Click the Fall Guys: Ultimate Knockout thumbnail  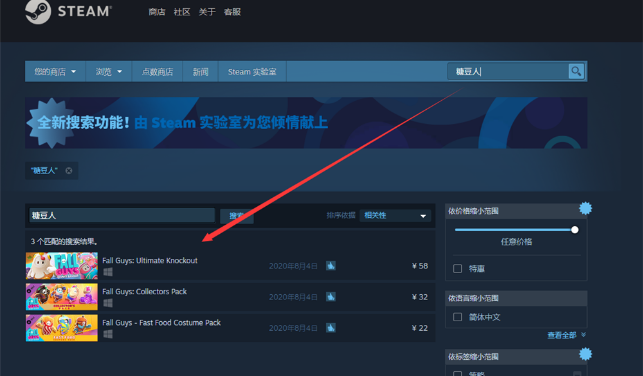(x=62, y=266)
